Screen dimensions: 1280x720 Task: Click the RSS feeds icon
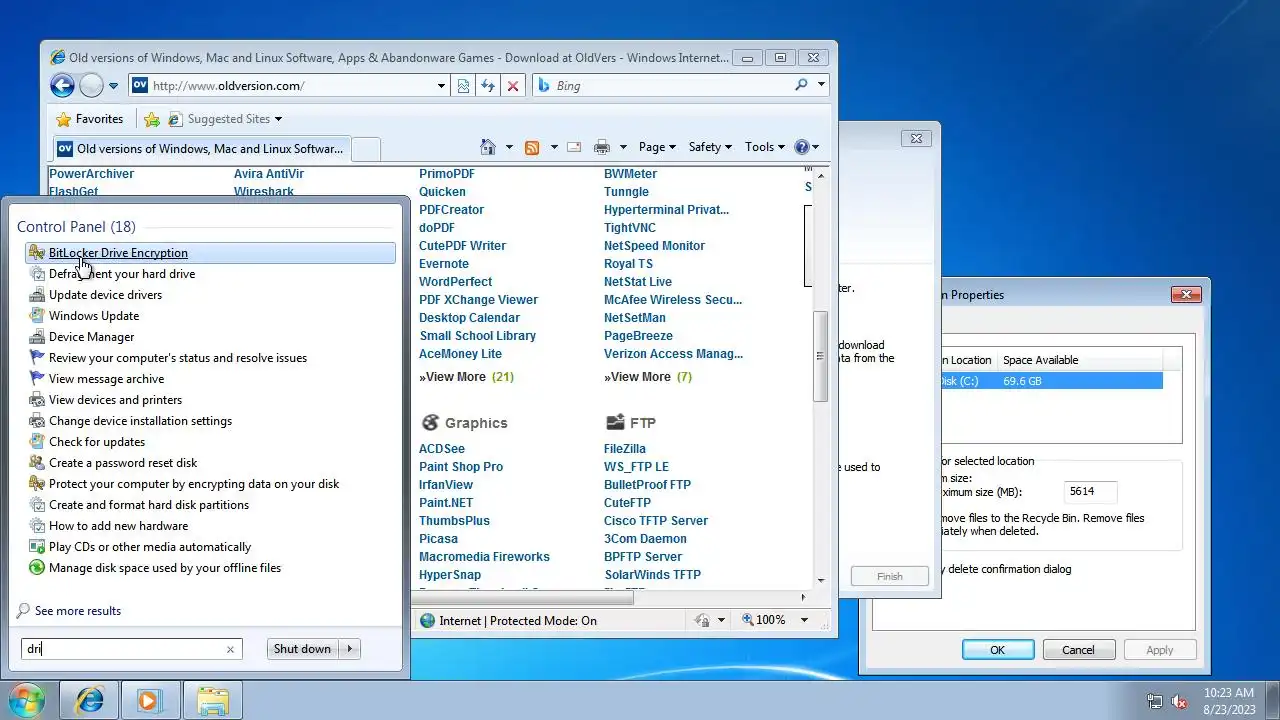click(532, 147)
